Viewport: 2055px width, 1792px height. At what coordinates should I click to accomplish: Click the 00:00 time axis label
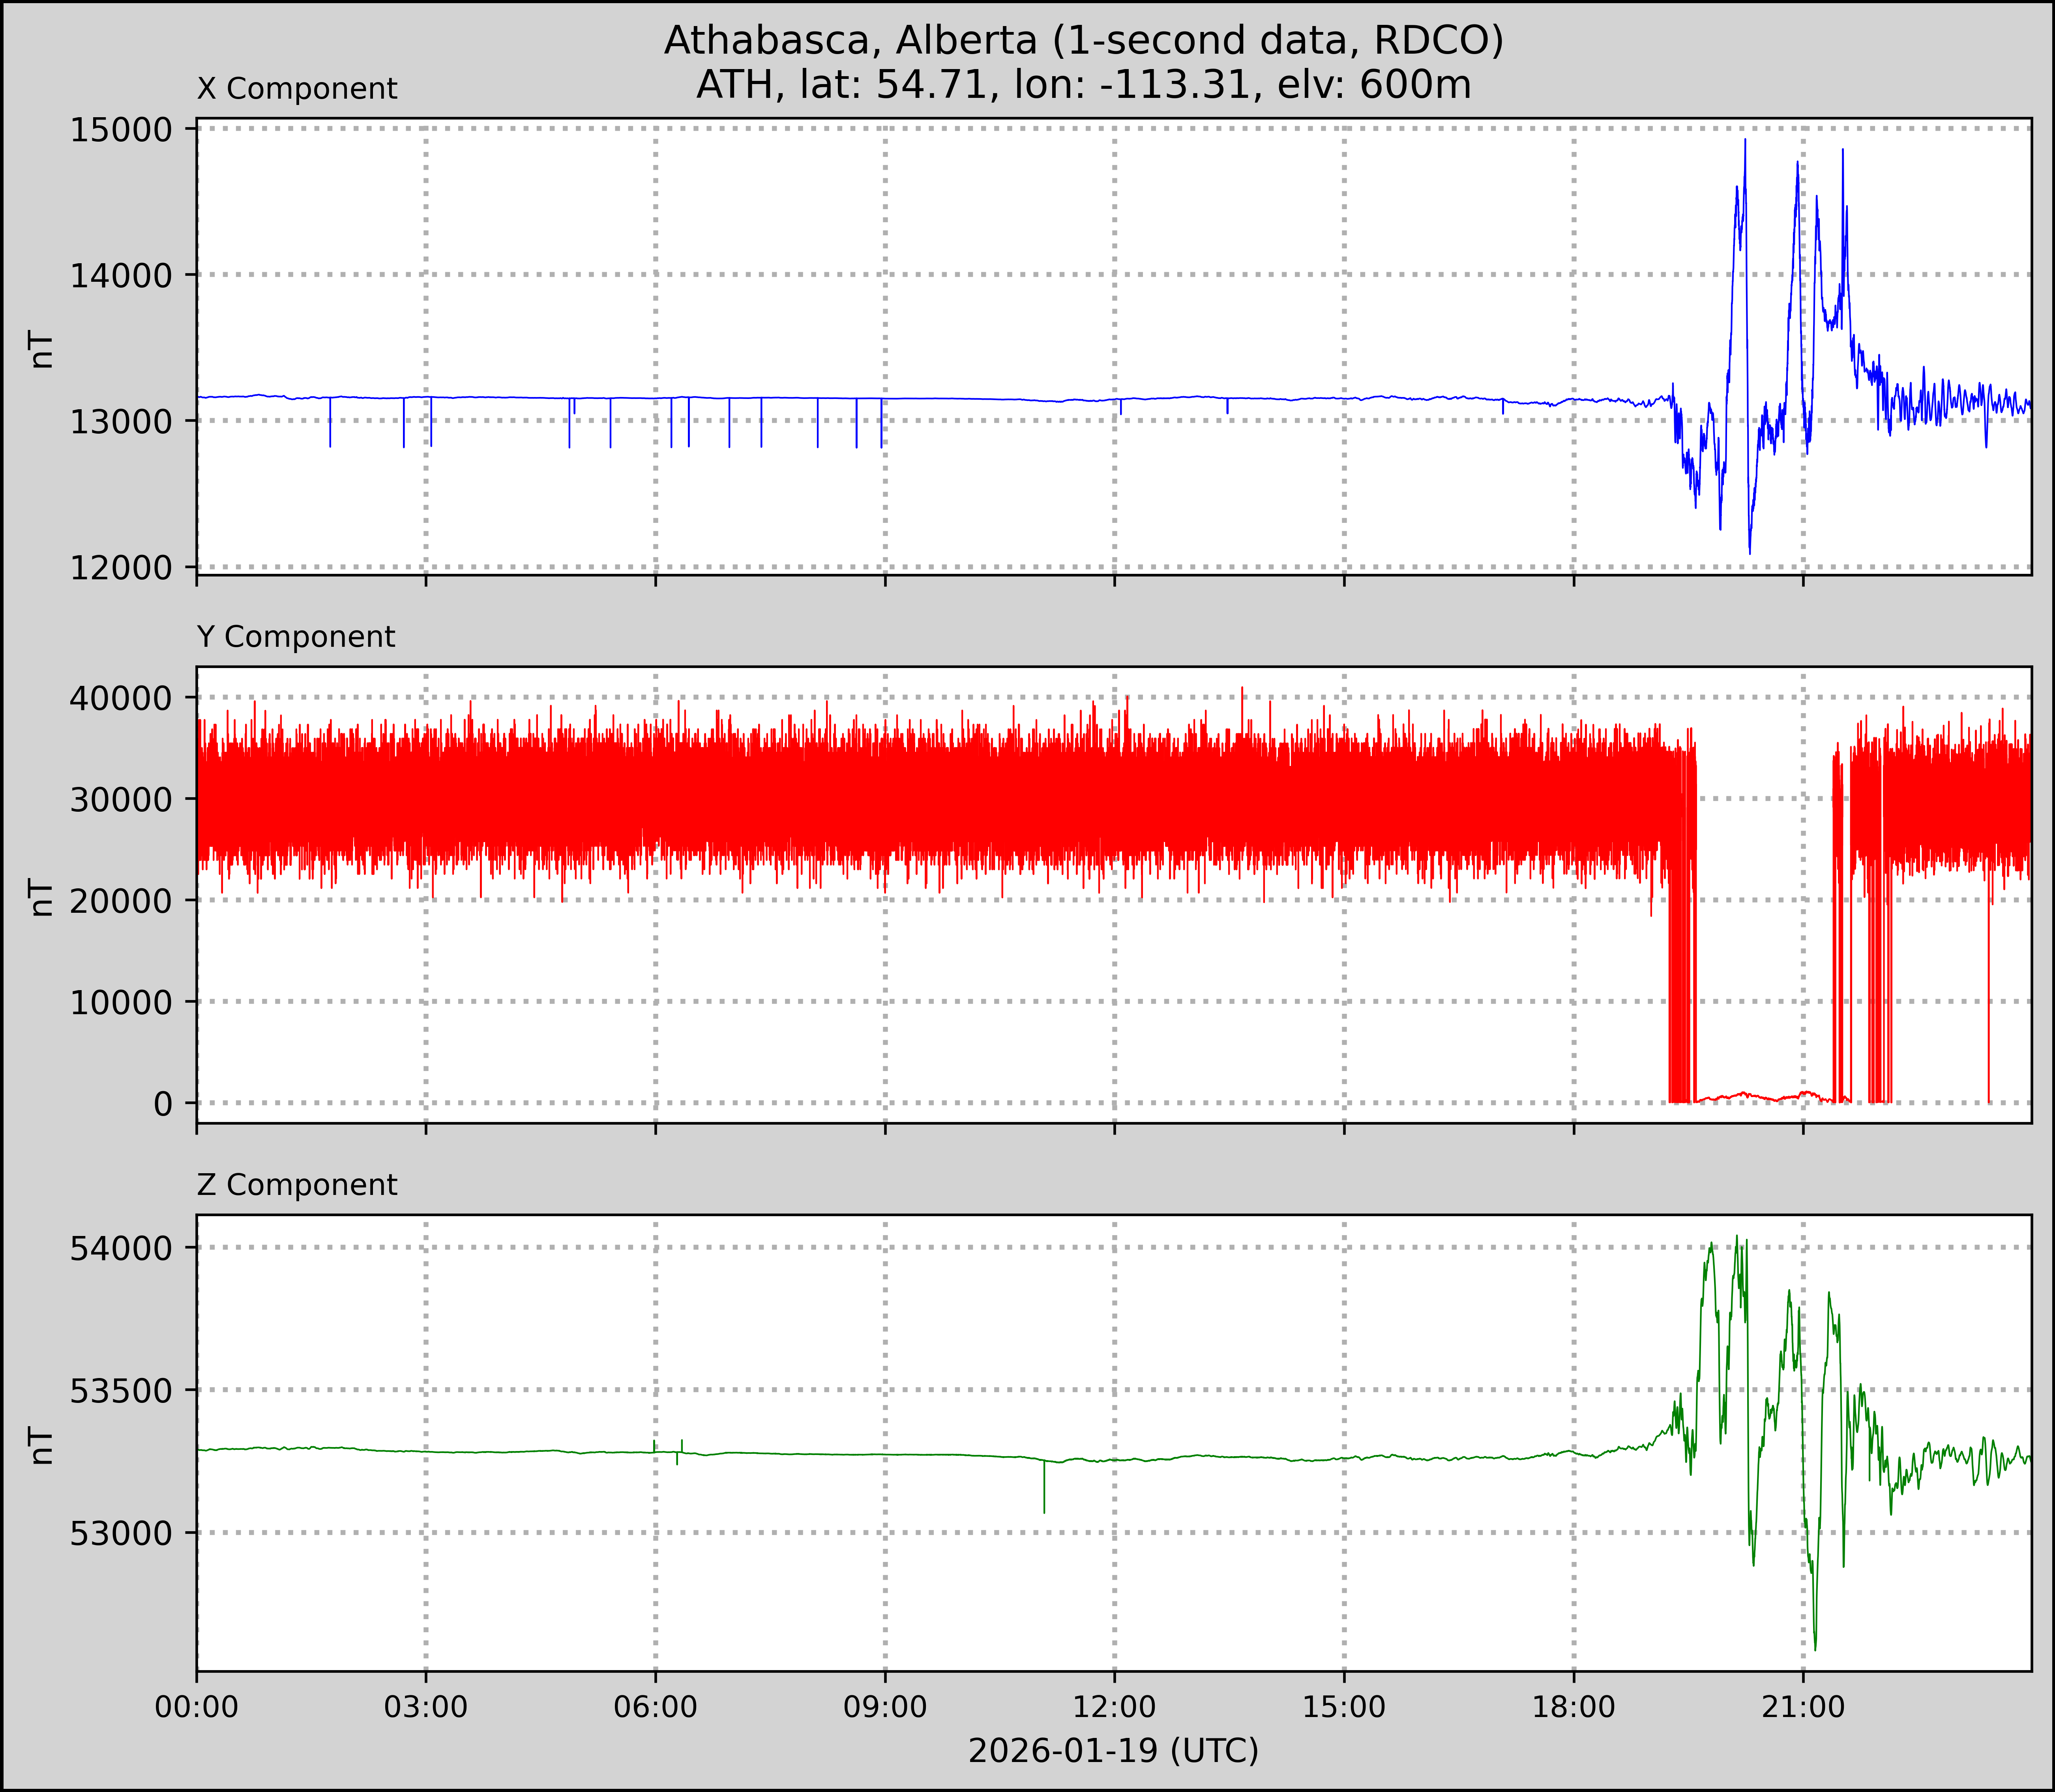pyautogui.click(x=197, y=1707)
